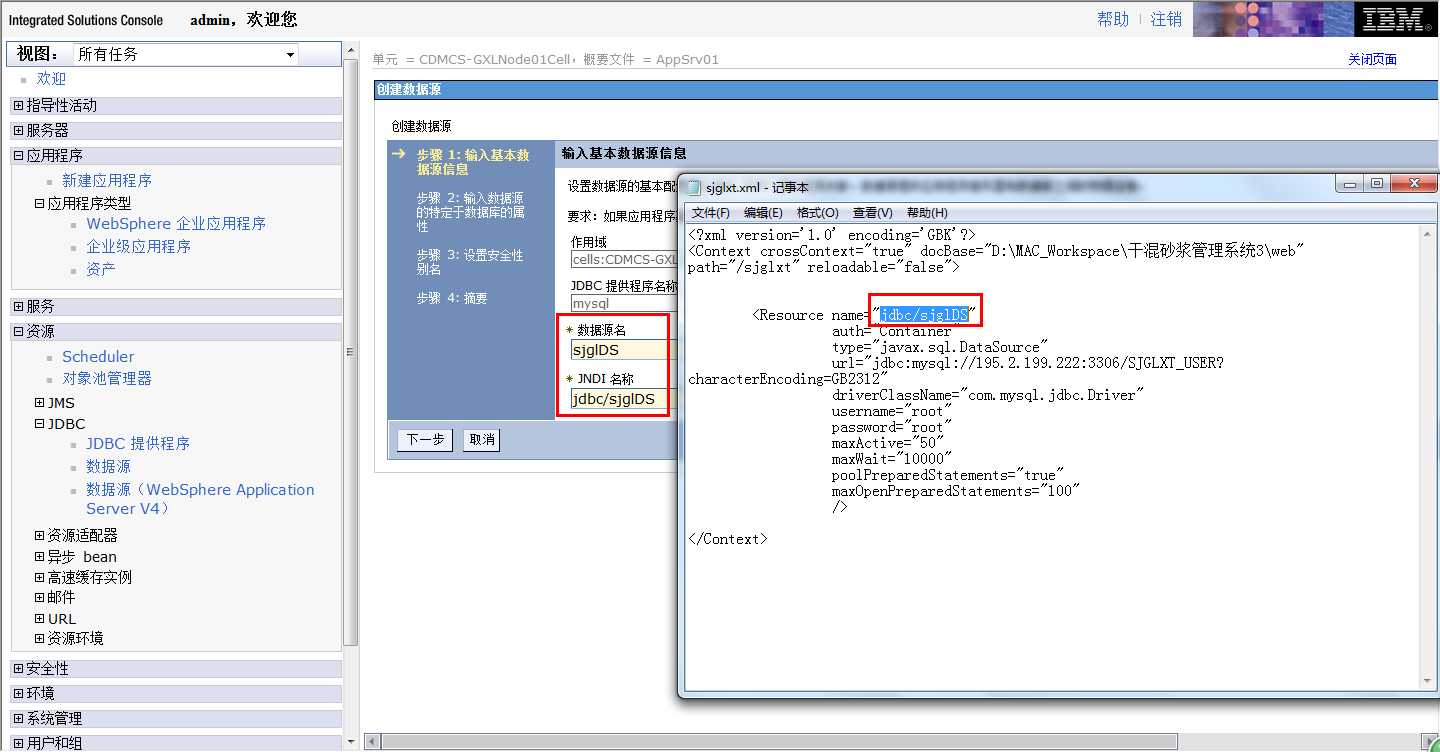Open the 数据源 link under JDBC
Image resolution: width=1440 pixels, height=752 pixels.
coord(108,466)
